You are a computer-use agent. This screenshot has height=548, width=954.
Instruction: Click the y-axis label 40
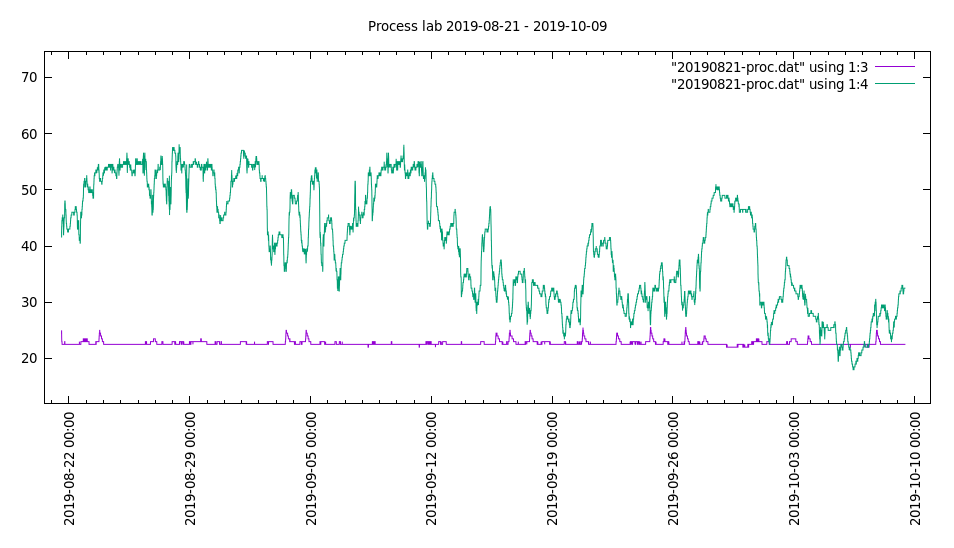[x=29, y=246]
